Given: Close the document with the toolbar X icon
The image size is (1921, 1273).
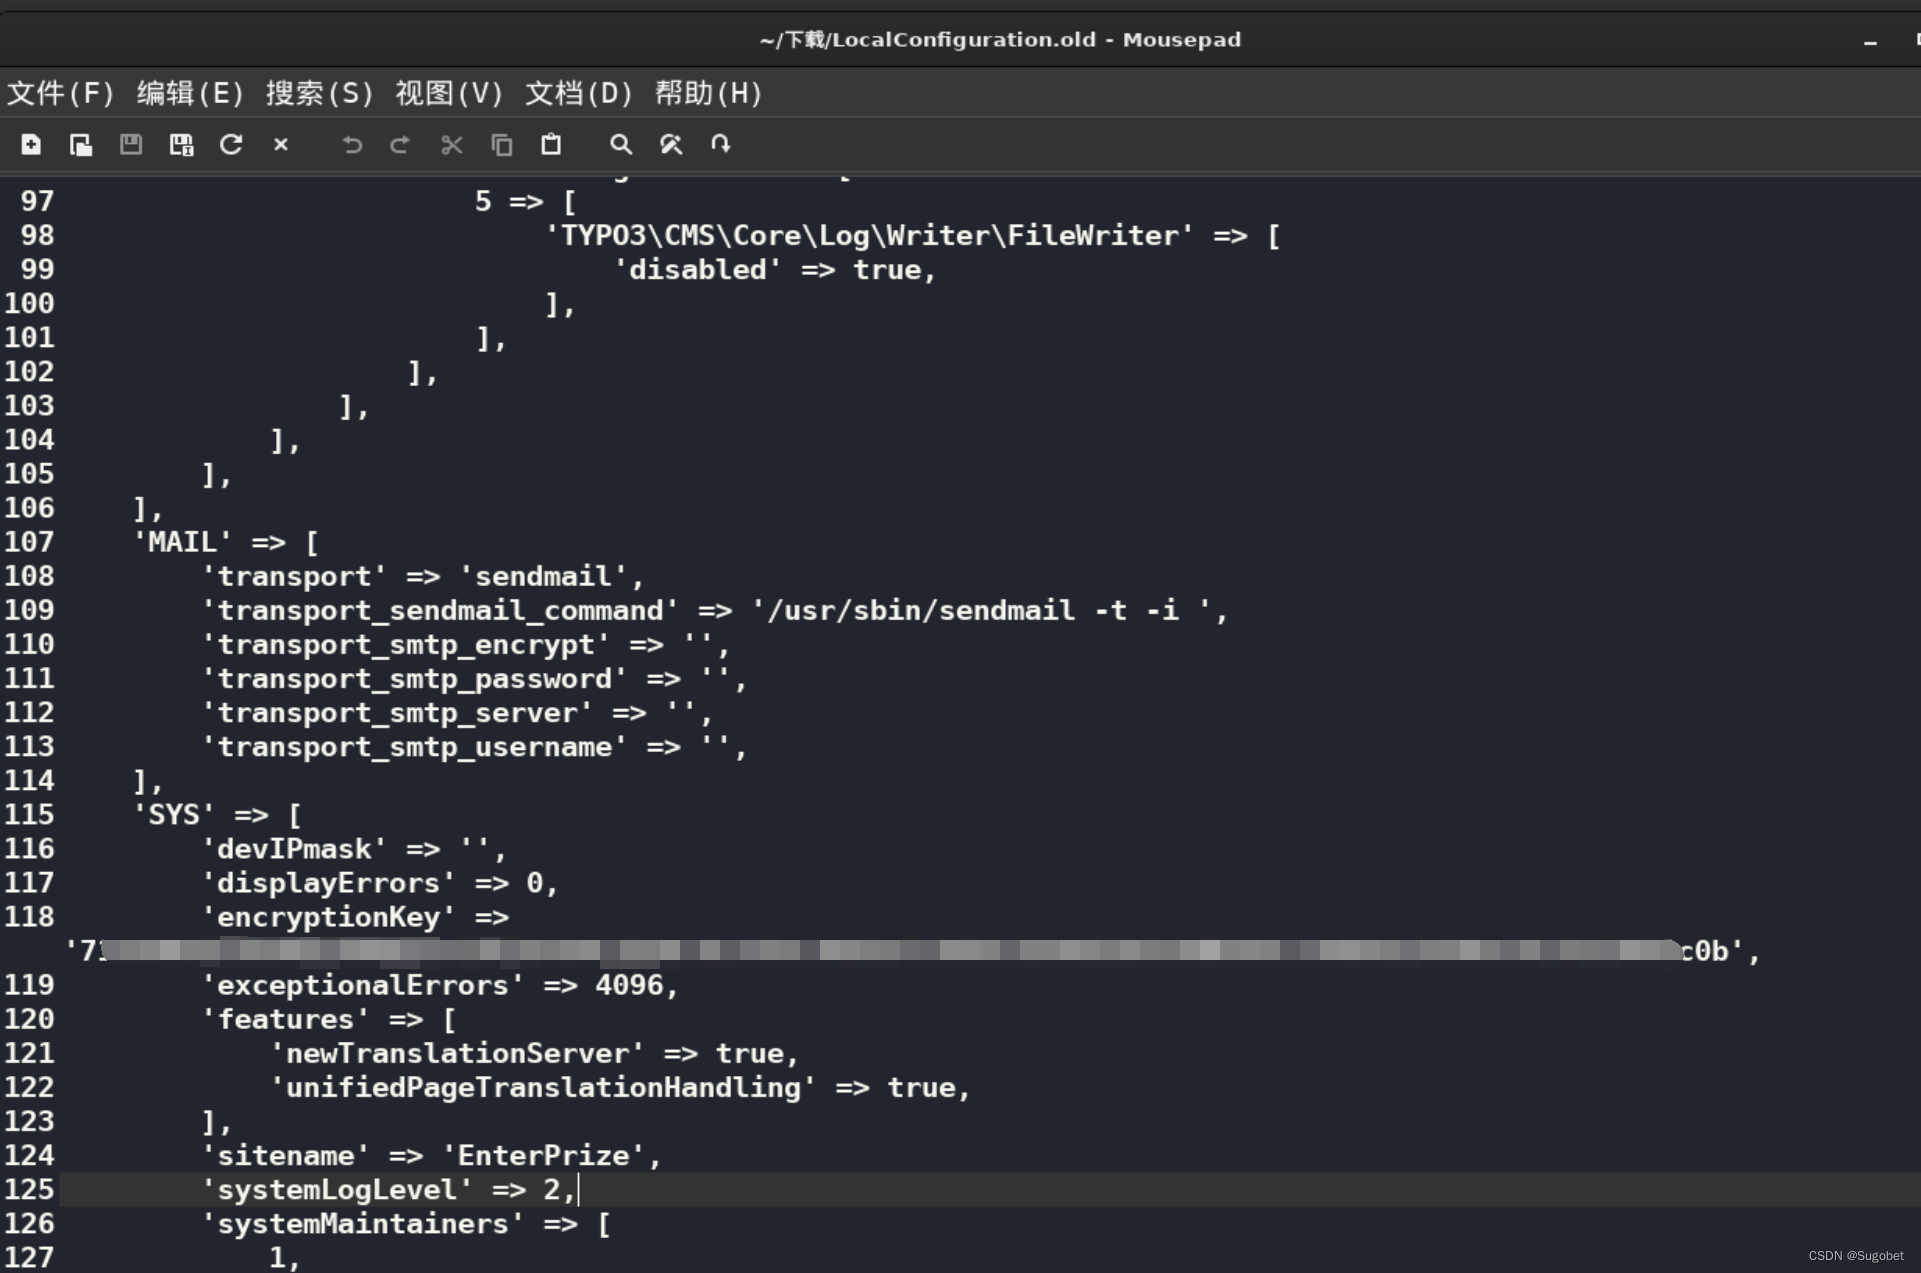Looking at the screenshot, I should click(281, 145).
